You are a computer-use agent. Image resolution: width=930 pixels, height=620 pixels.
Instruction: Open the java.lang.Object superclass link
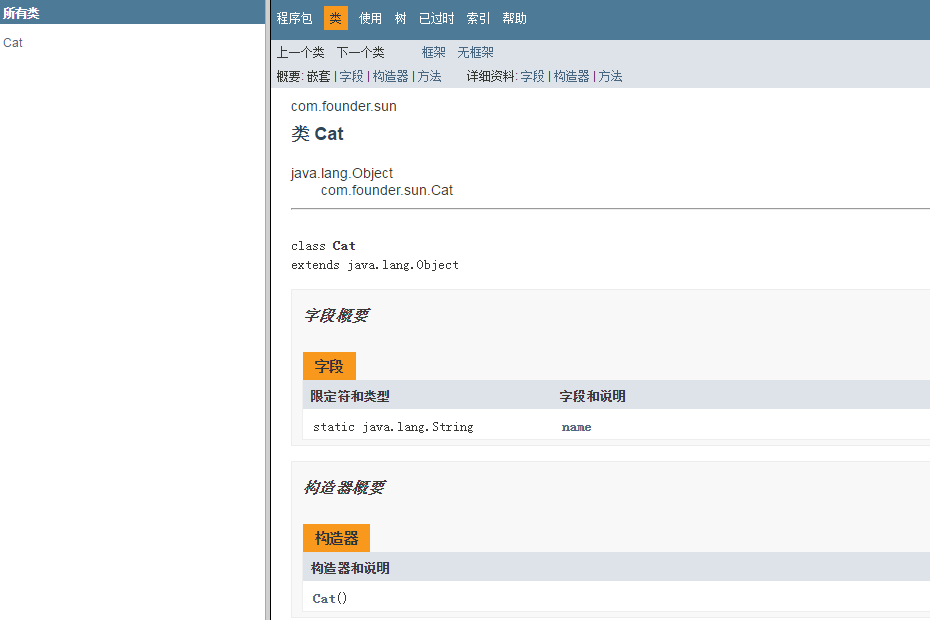(341, 172)
